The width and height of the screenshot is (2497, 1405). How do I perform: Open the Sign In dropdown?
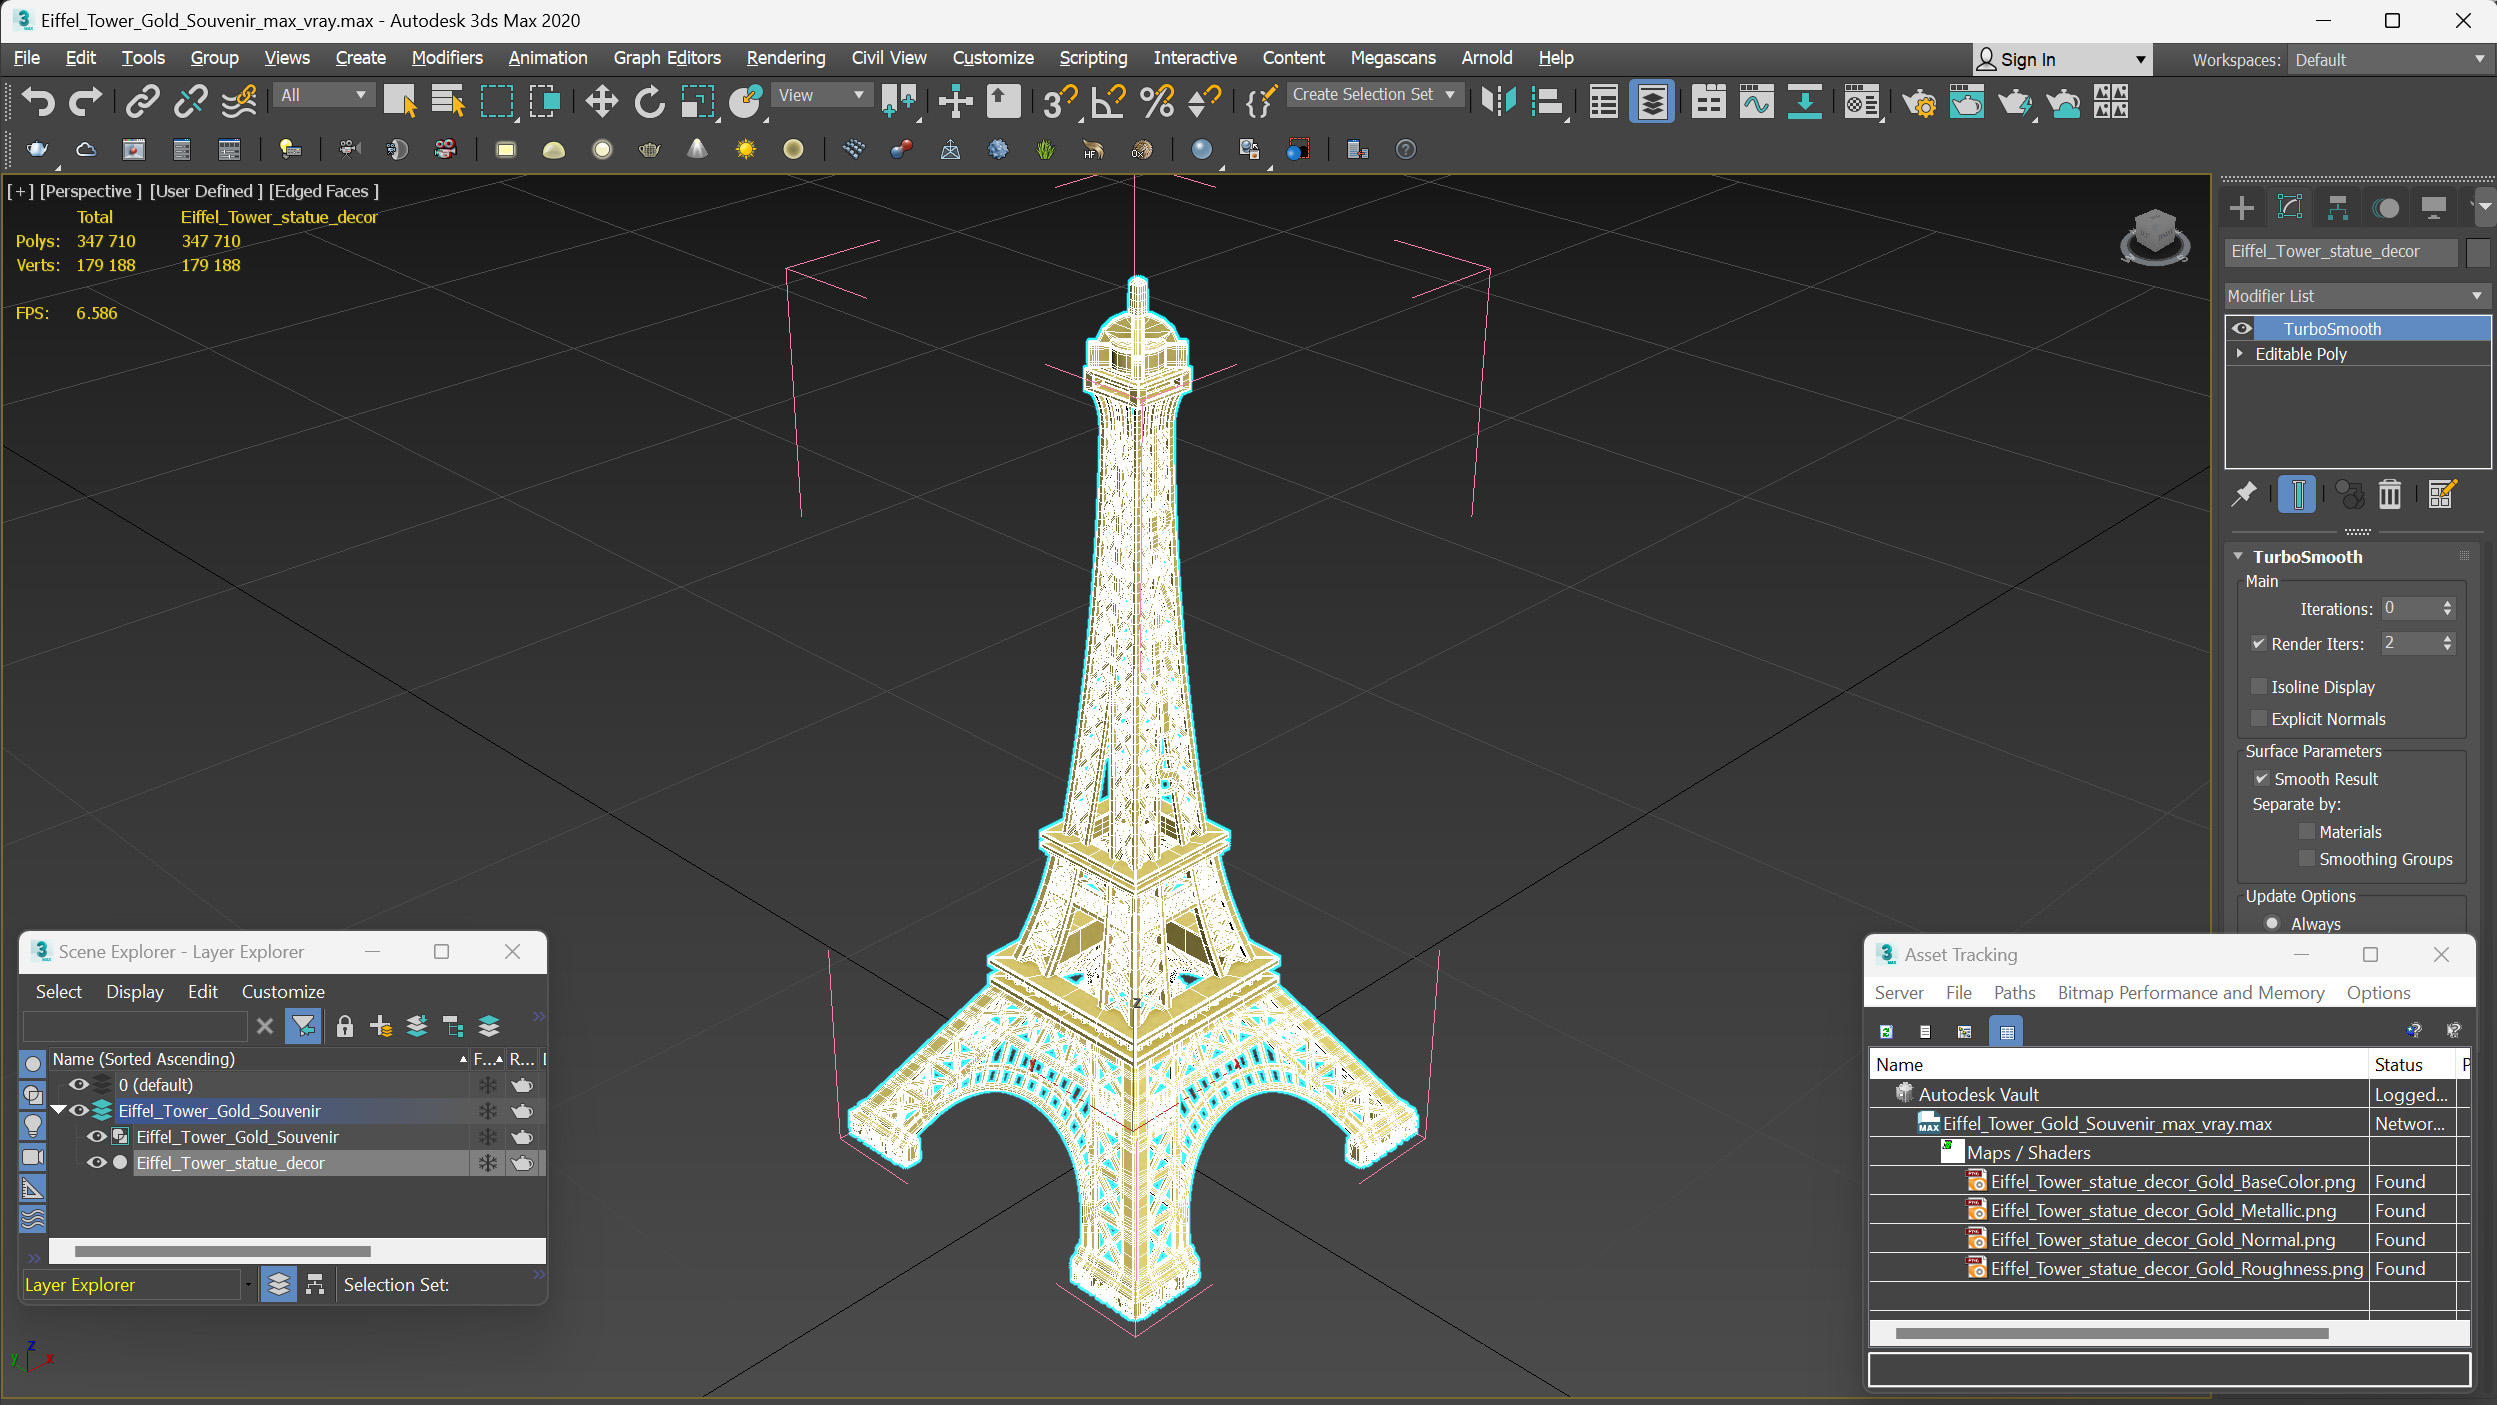2060,60
